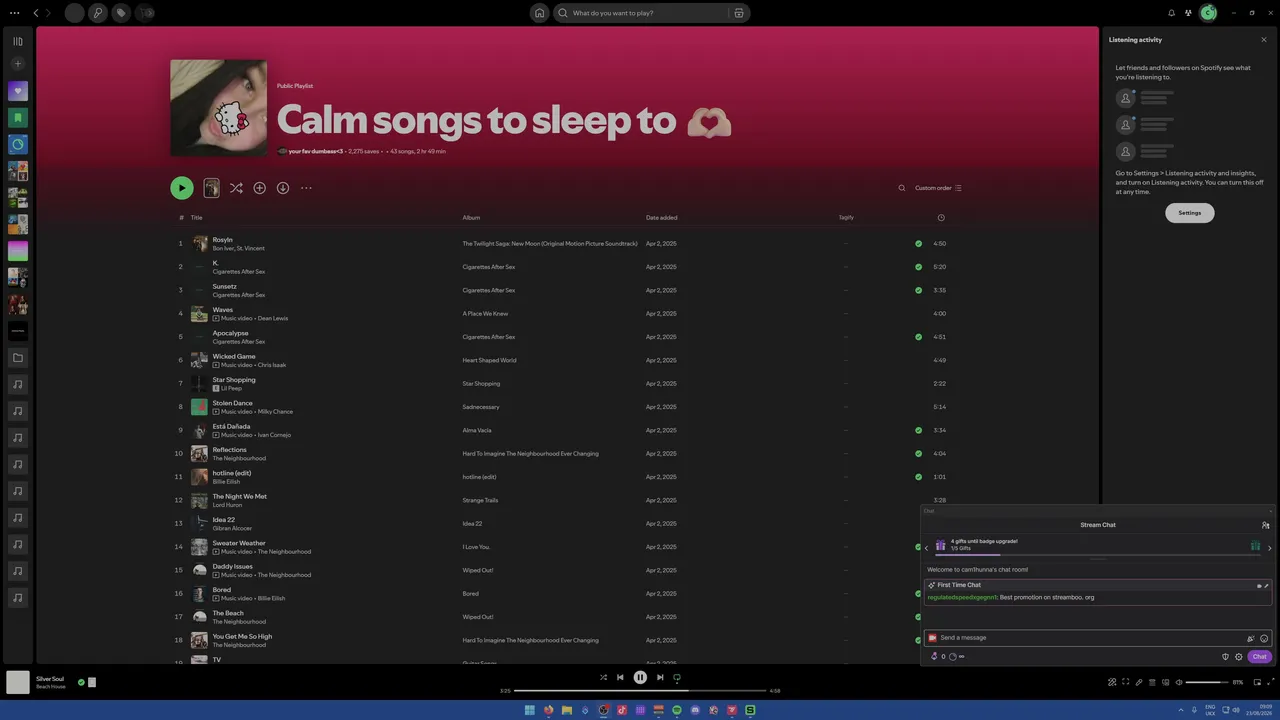Open the Friend Activity icon beside the bell

(x=1188, y=13)
